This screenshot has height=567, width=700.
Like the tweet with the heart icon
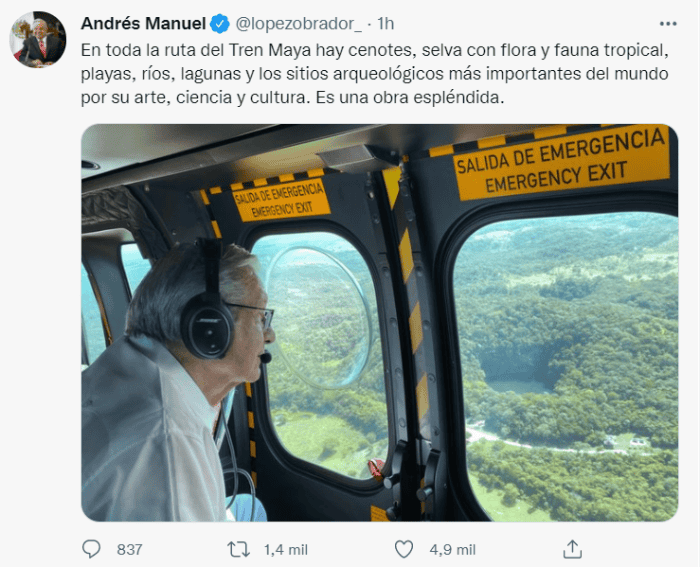[404, 549]
